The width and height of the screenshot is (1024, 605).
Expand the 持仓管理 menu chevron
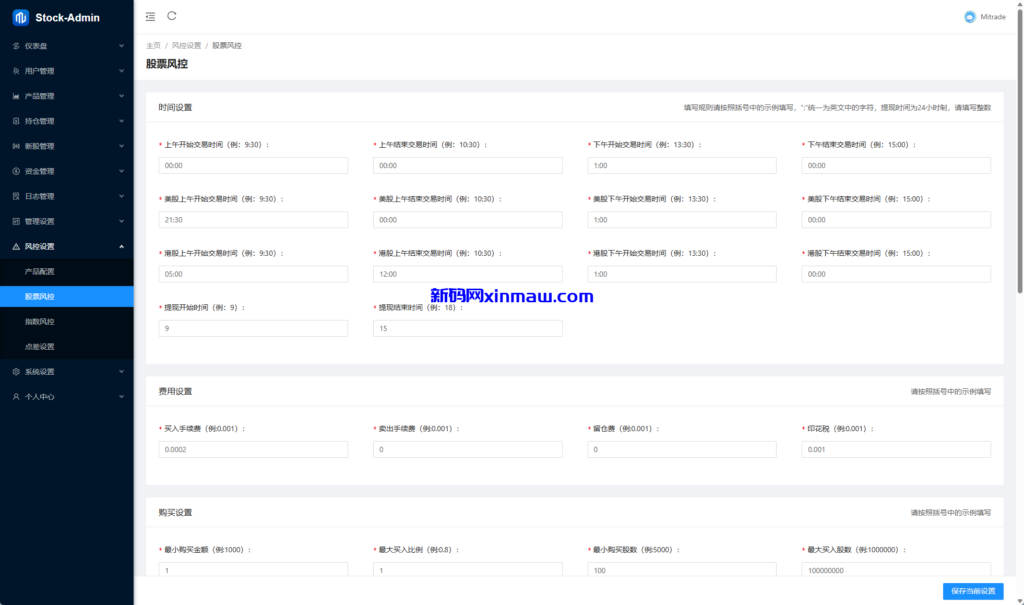[x=121, y=121]
